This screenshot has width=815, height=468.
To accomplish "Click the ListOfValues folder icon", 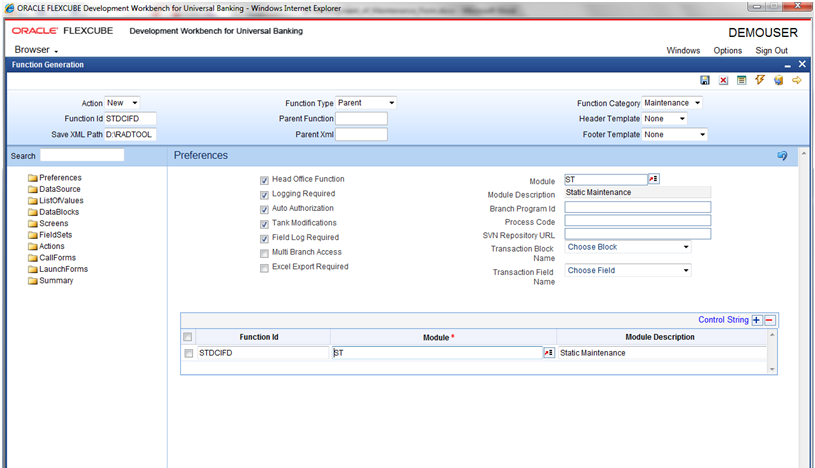I will pyautogui.click(x=33, y=201).
